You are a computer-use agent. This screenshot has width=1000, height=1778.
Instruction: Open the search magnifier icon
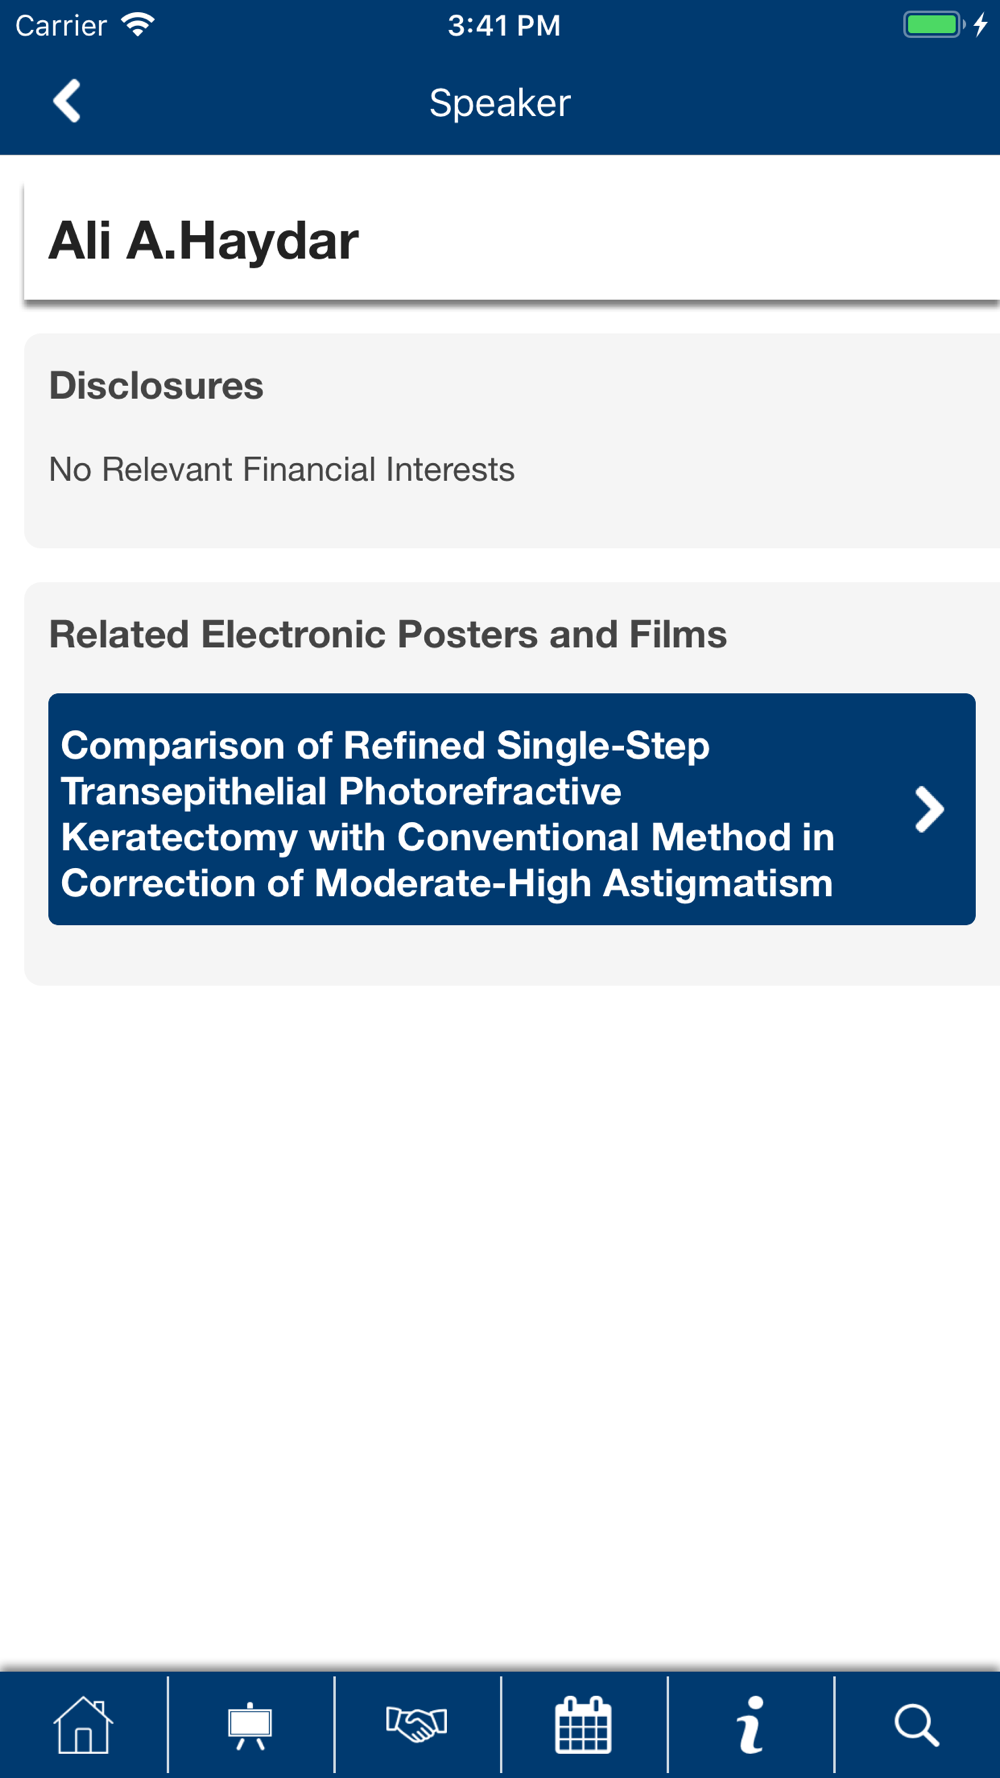[x=916, y=1726]
